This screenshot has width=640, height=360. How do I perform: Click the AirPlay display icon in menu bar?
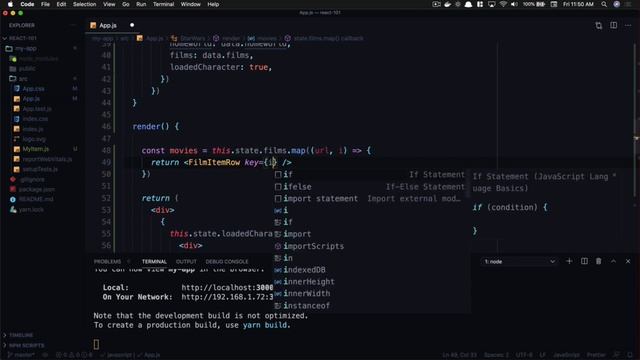click(x=491, y=4)
